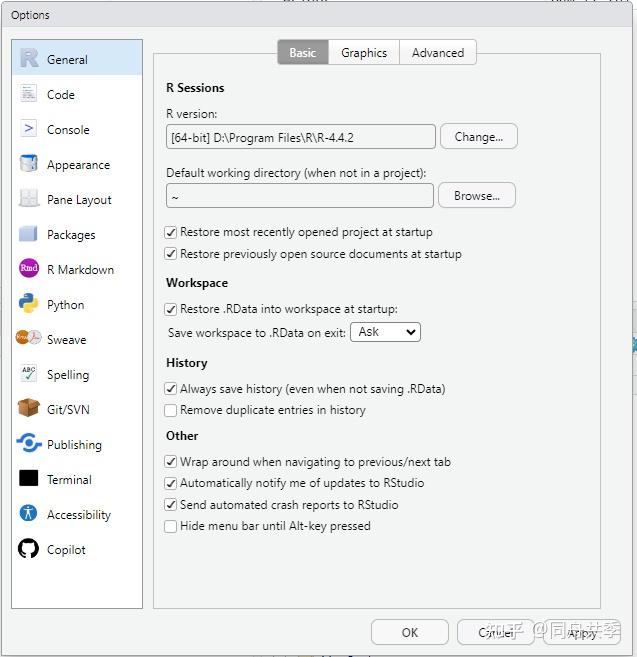Screen dimensions: 637x657
Task: Switch to the Graphics tab
Action: (364, 52)
